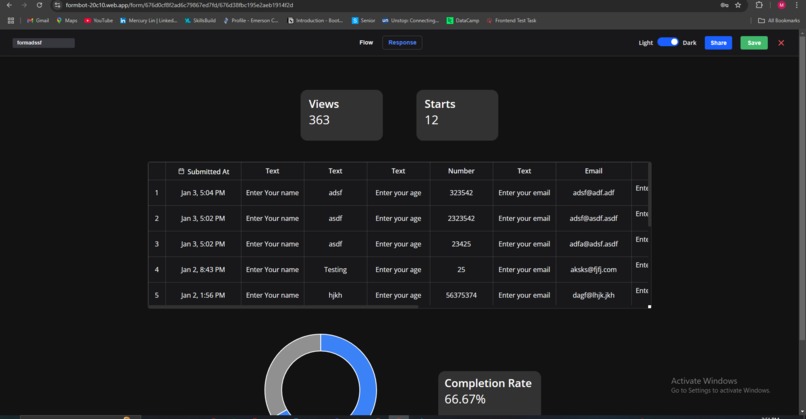Open the SkillsBuild bookmark
Viewport: 806px width, 419px height.
[200, 21]
